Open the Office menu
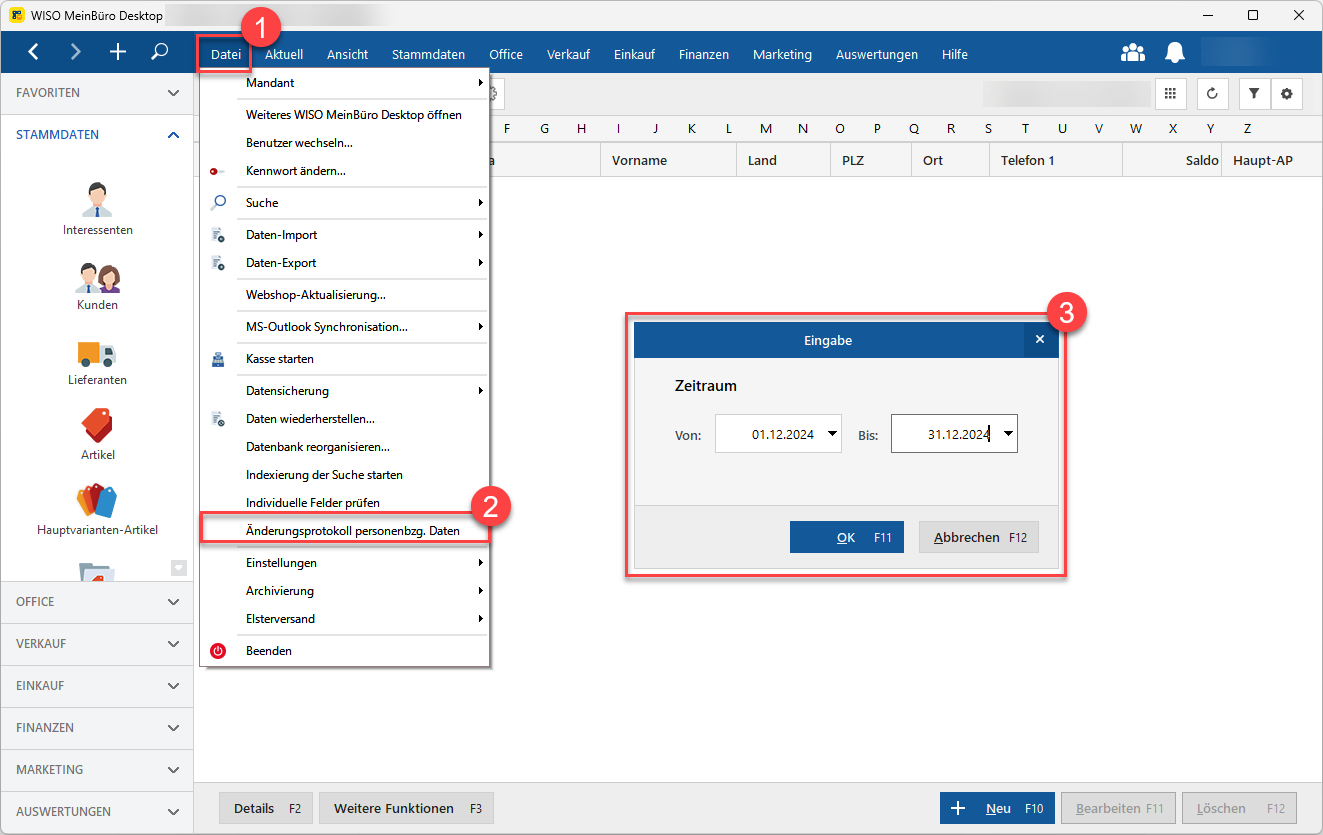This screenshot has width=1323, height=835. [x=506, y=54]
